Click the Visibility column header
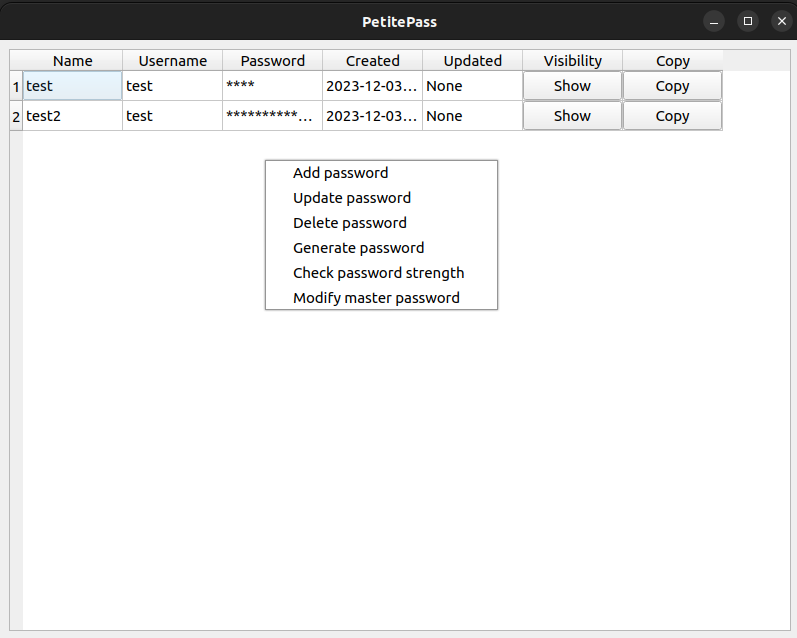 (572, 60)
